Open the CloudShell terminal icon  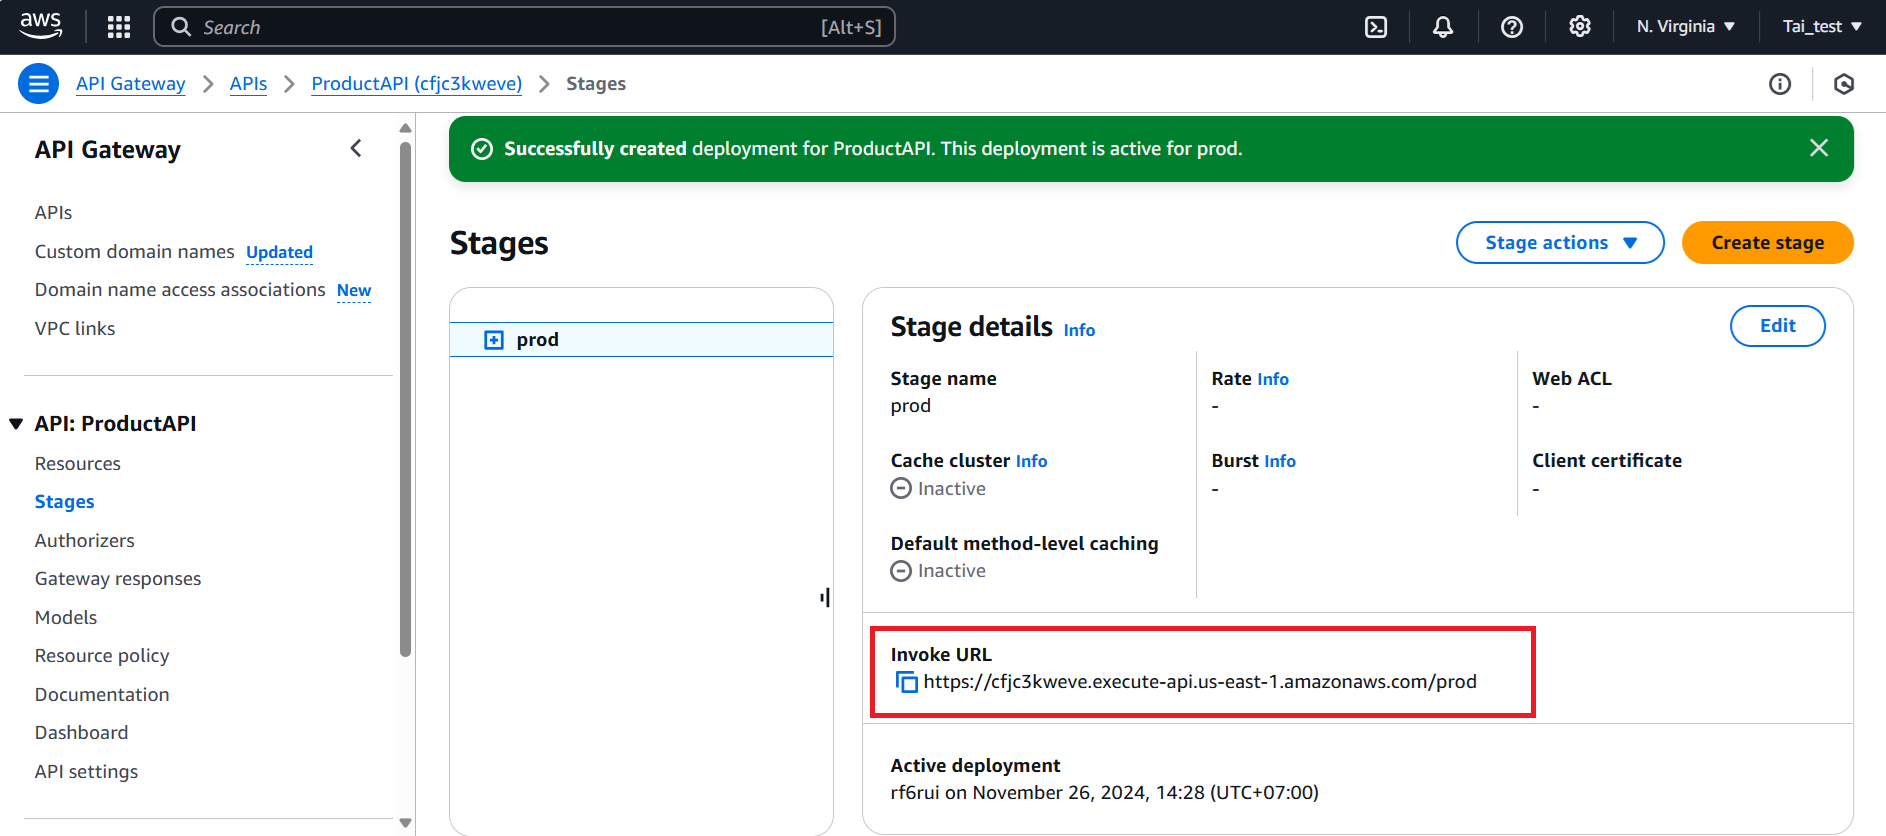[x=1376, y=27]
